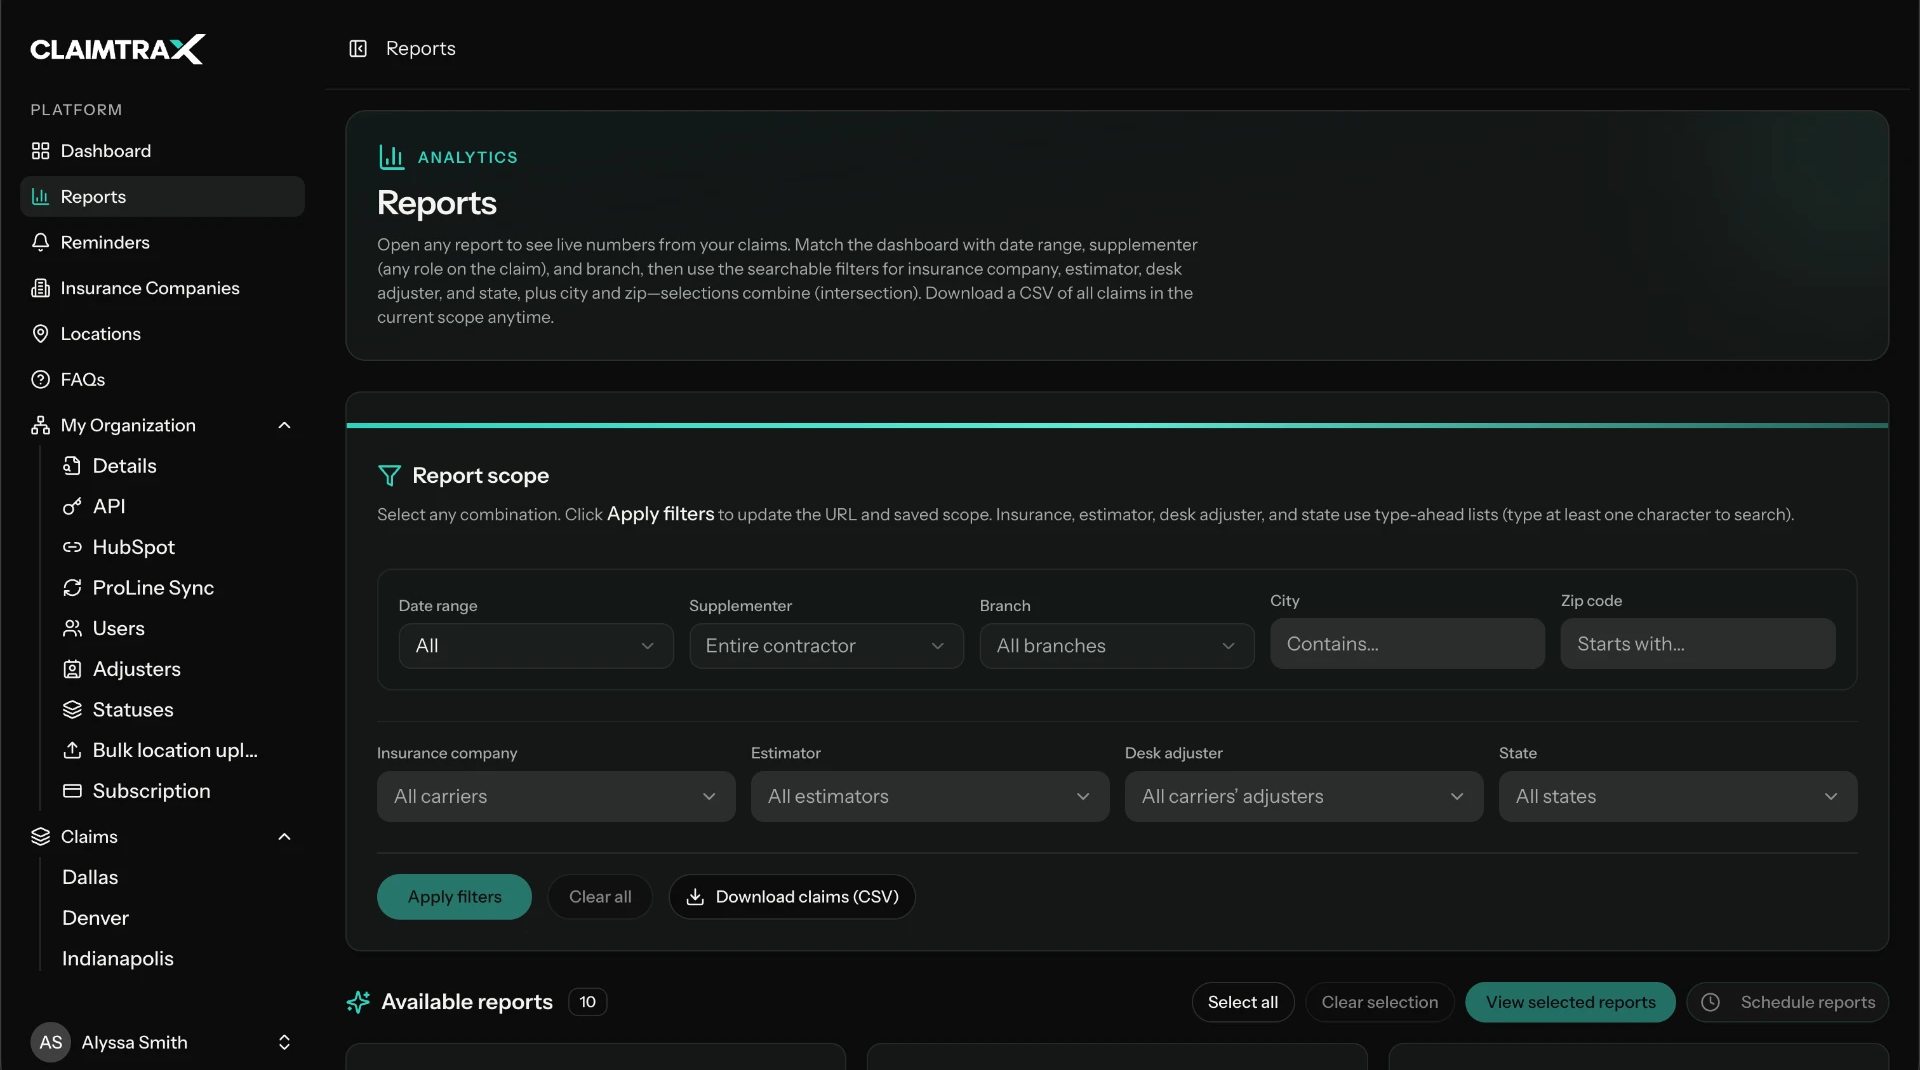Open the State All states dropdown

pyautogui.click(x=1678, y=796)
